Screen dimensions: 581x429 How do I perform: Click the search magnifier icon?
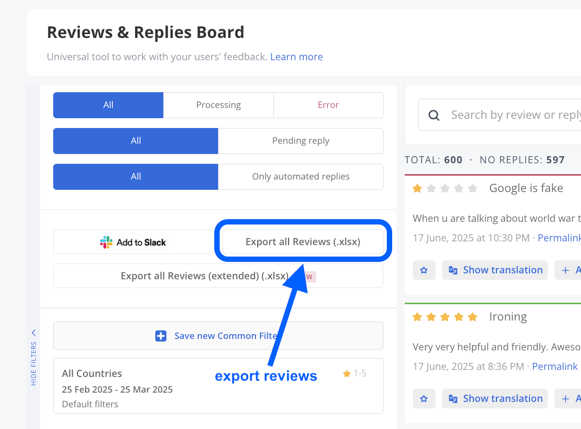[x=434, y=115]
